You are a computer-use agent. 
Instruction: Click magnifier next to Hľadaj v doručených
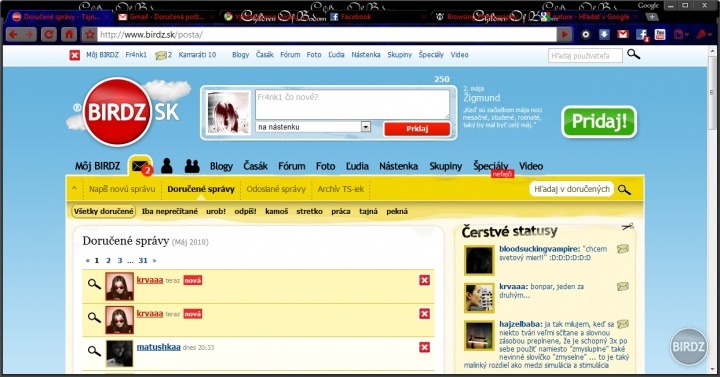pyautogui.click(x=624, y=189)
